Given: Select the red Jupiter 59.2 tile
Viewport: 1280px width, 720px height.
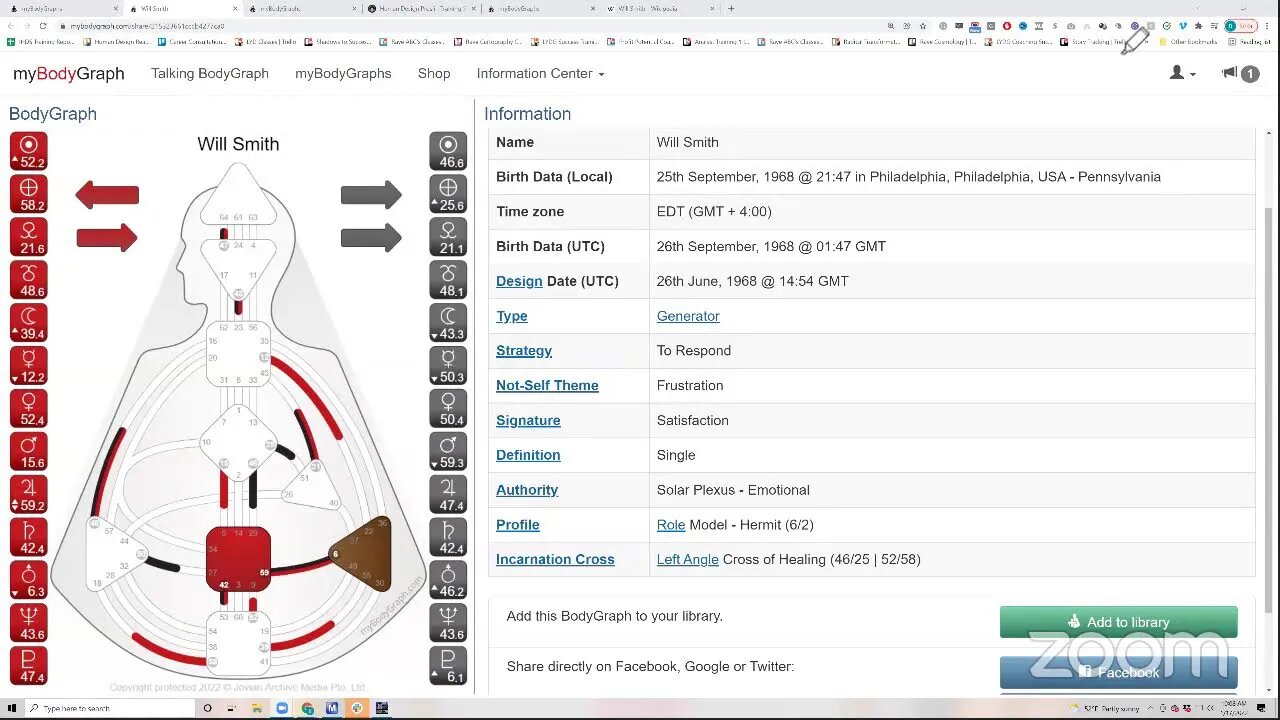Looking at the screenshot, I should click(x=28, y=495).
